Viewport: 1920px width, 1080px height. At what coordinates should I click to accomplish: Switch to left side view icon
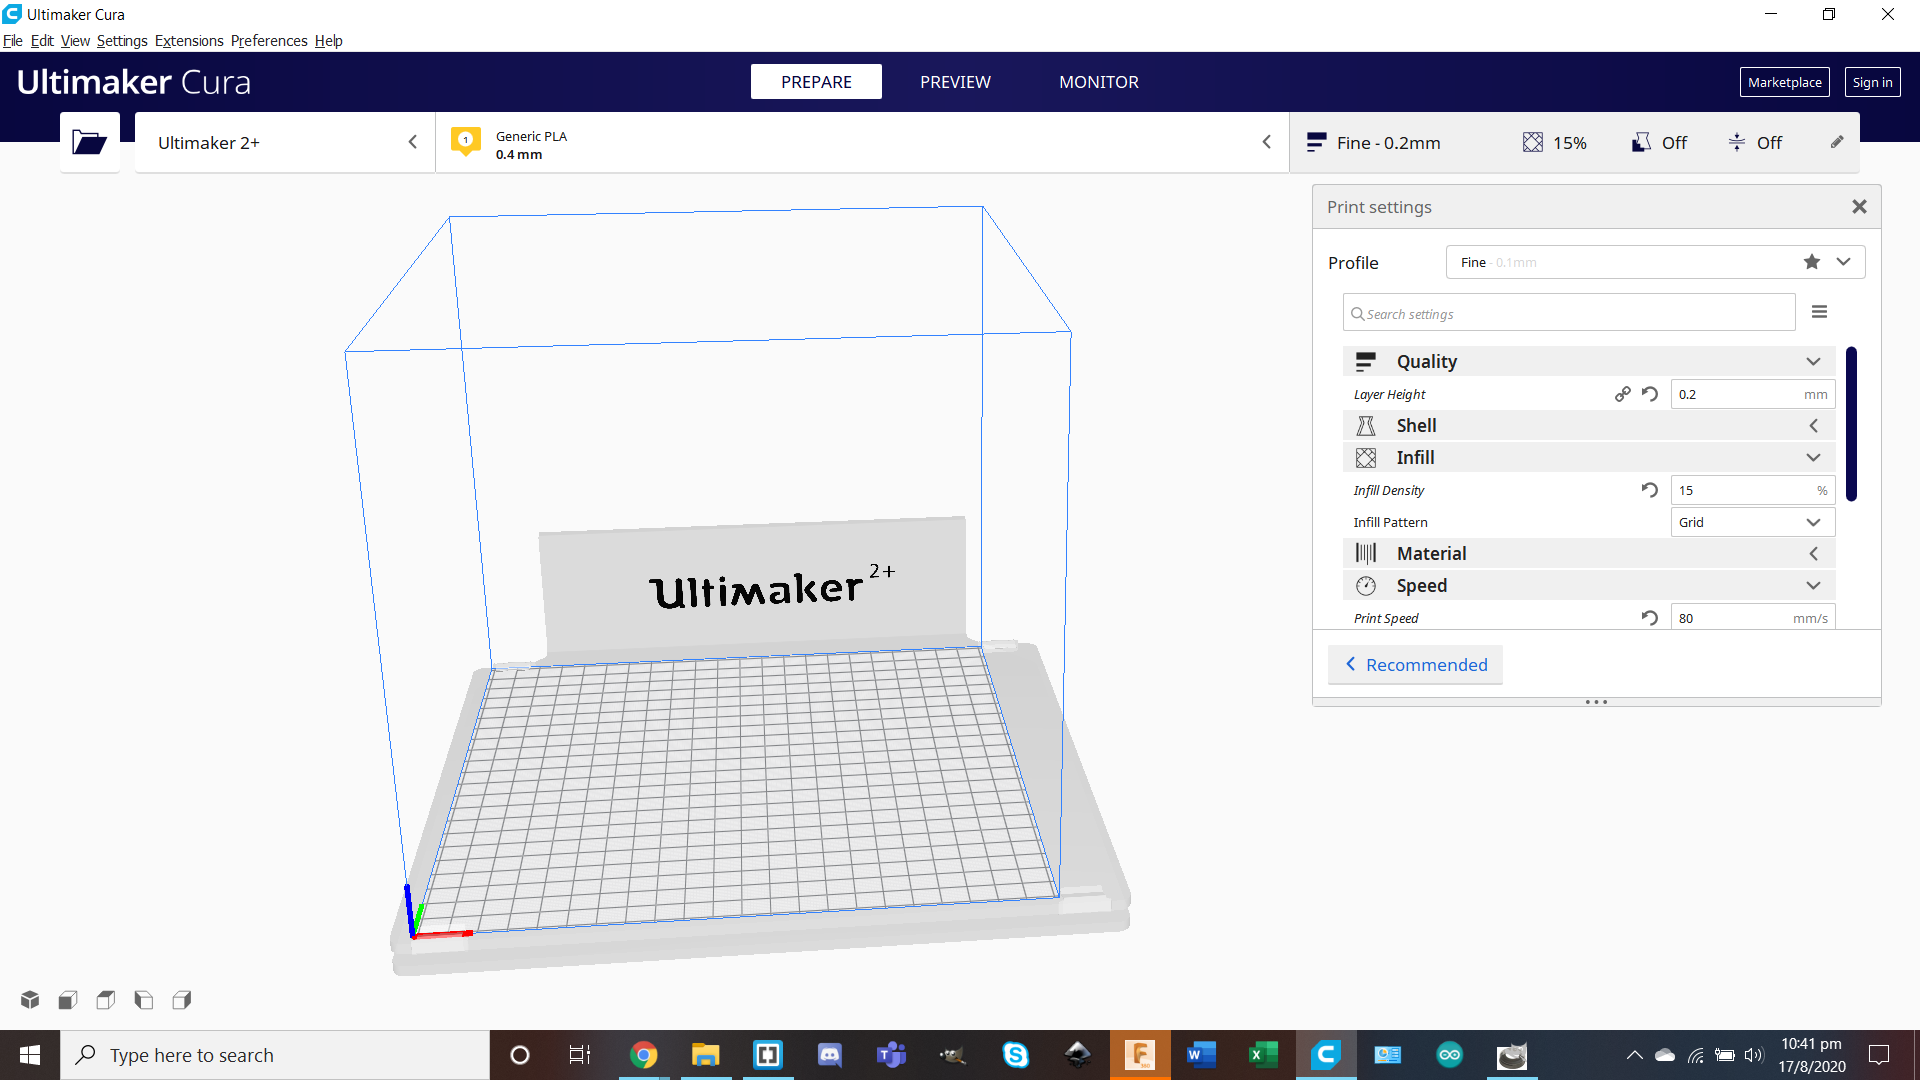coord(144,1000)
